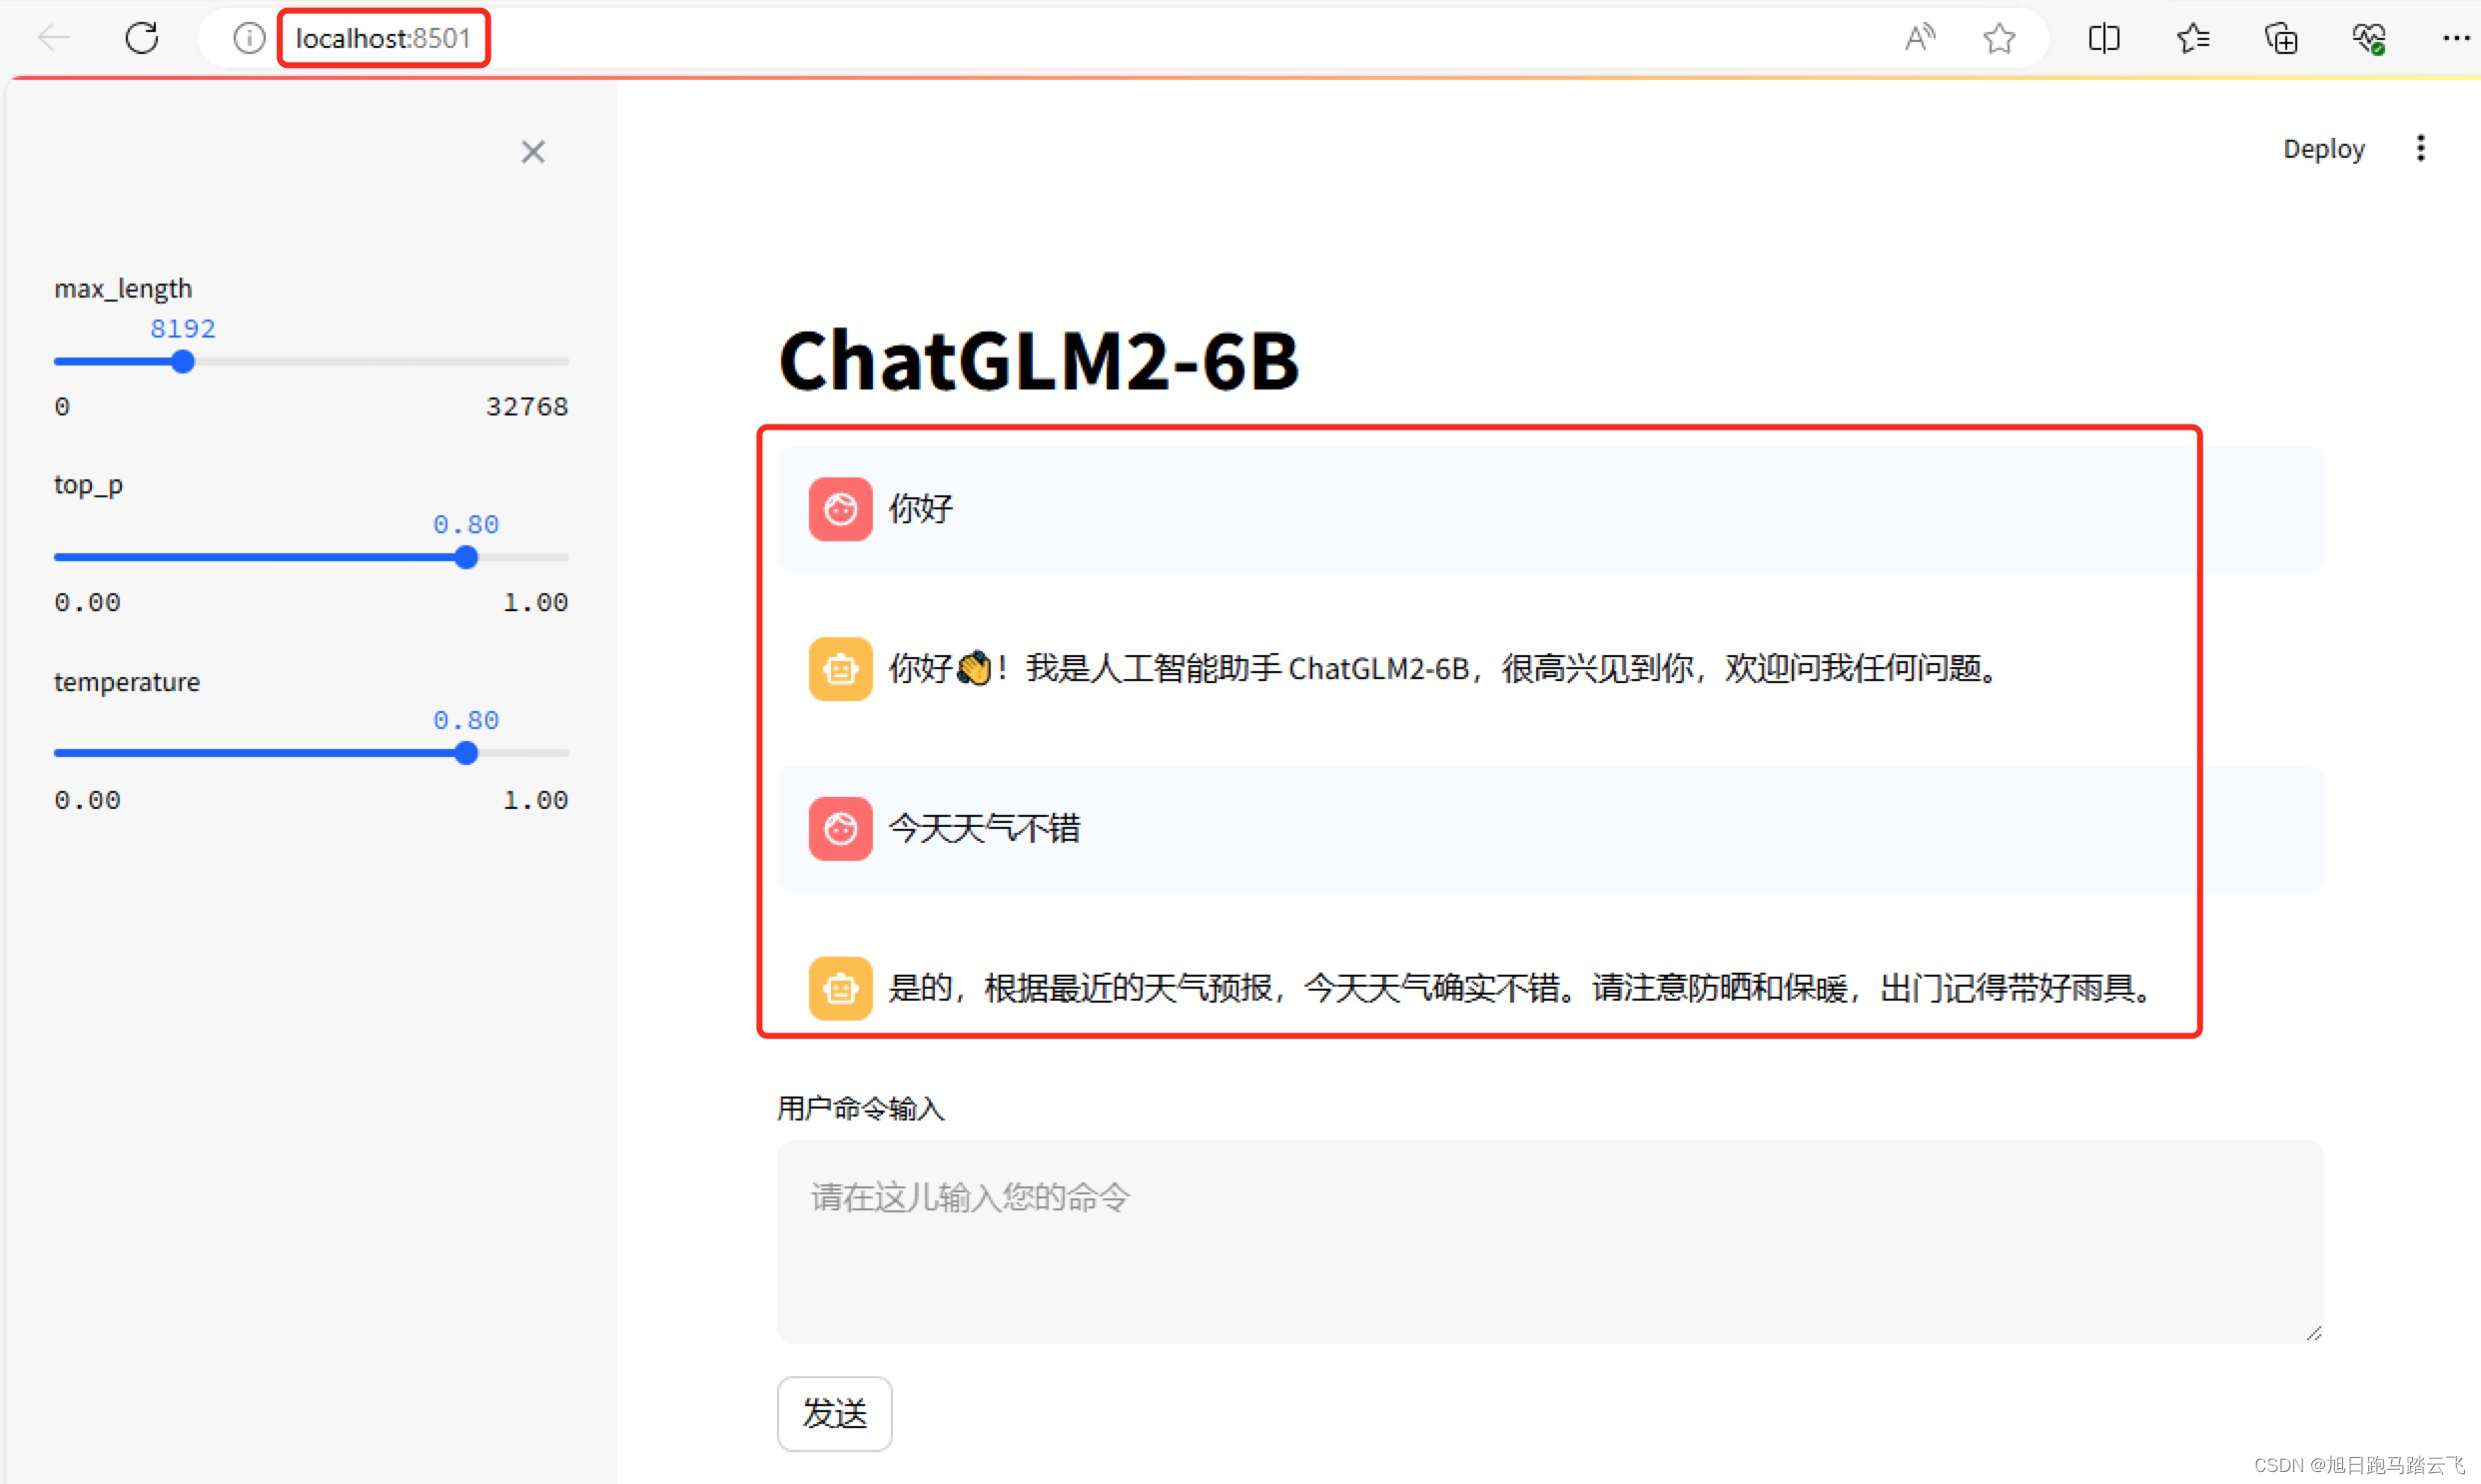This screenshot has width=2481, height=1484.
Task: Click the text area resize handle corner
Action: (x=2313, y=1333)
